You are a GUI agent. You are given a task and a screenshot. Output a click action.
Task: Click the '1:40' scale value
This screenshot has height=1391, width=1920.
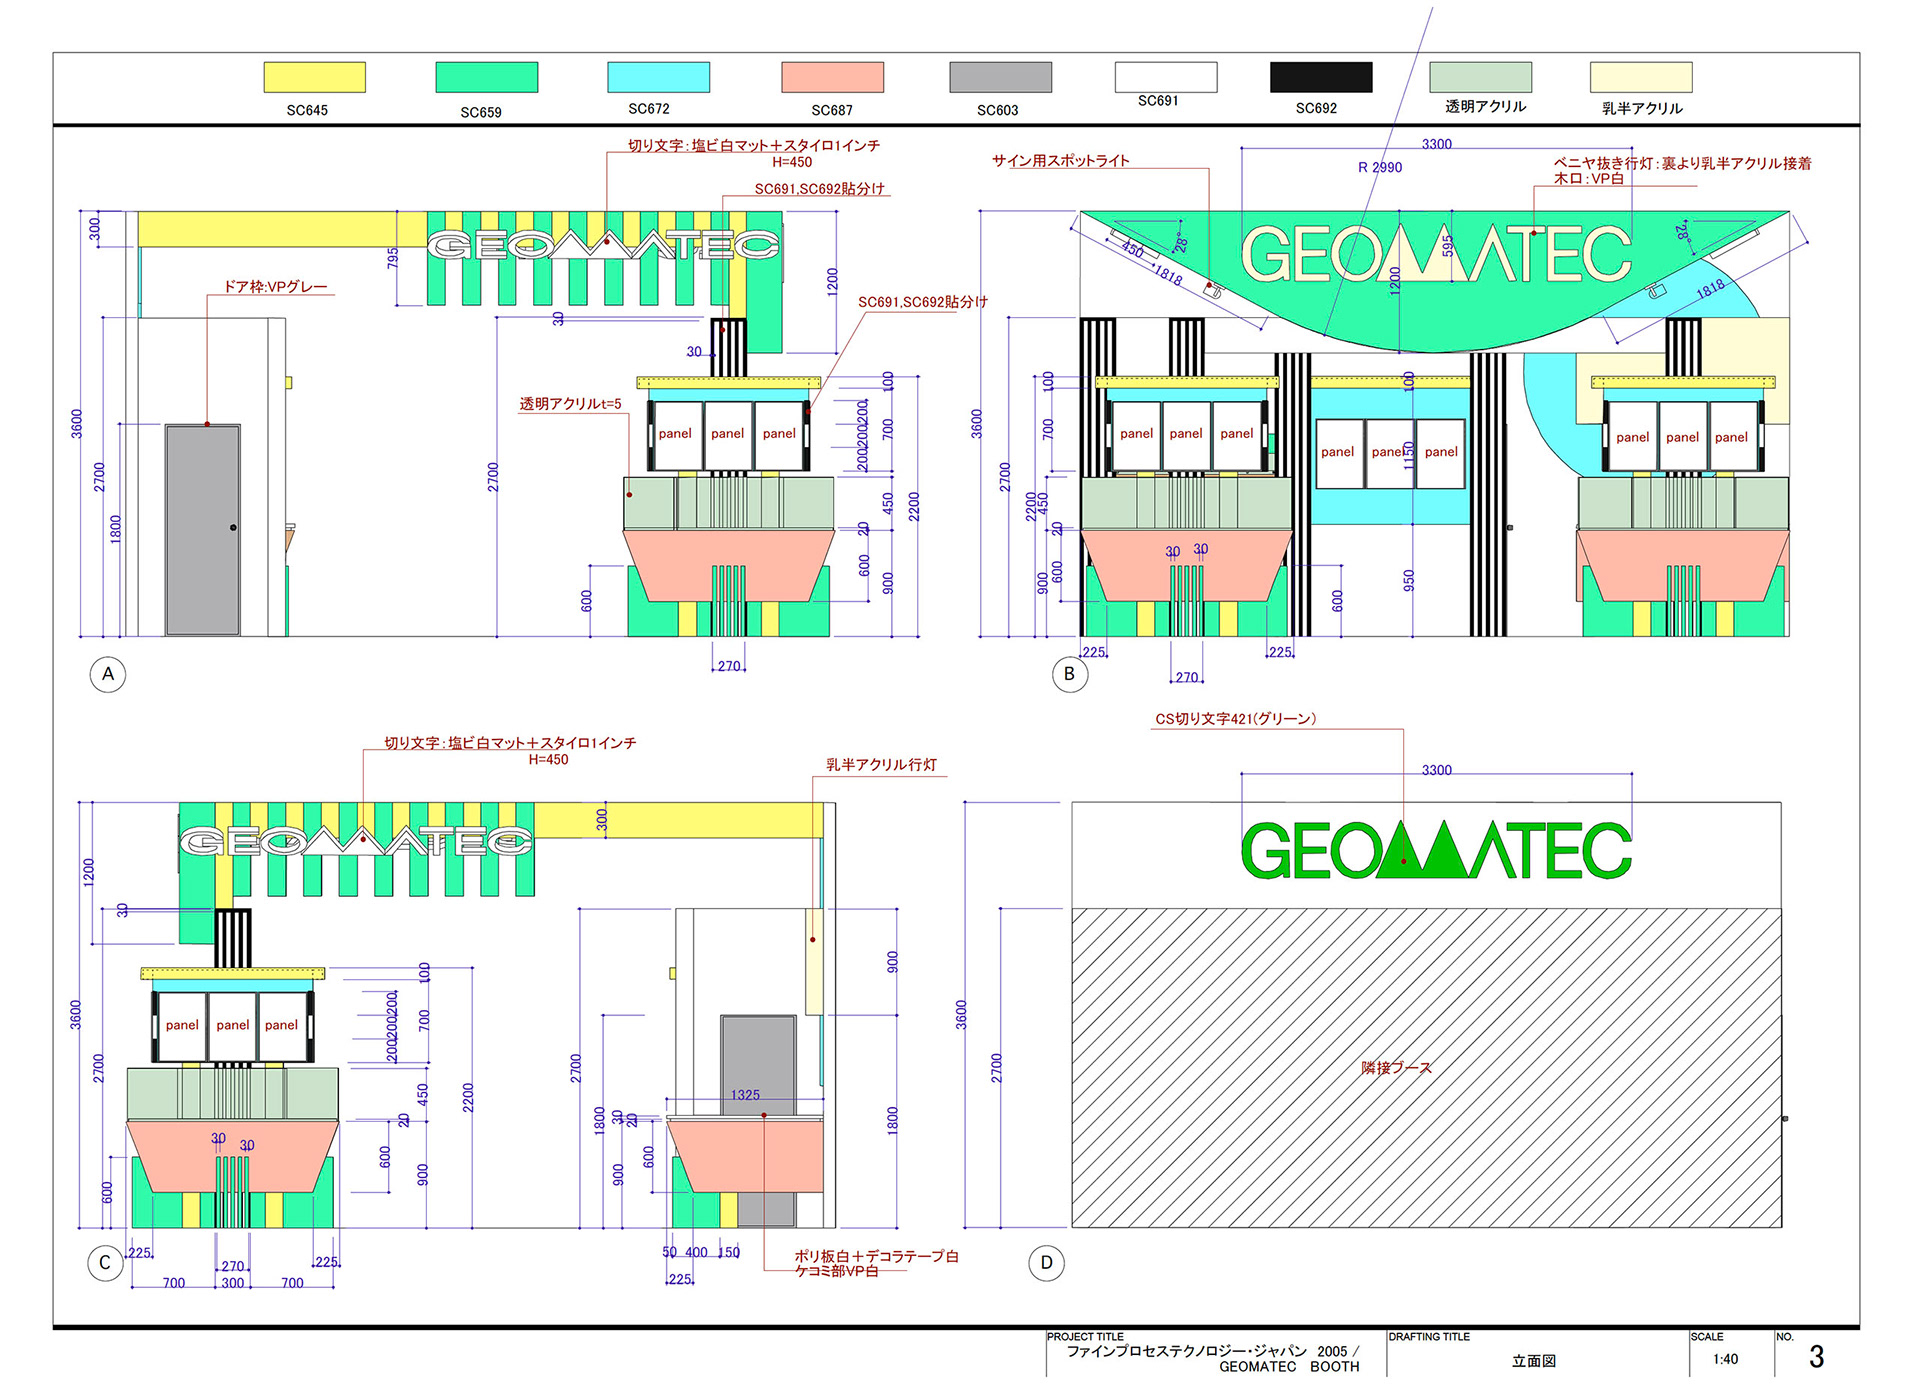(1725, 1359)
